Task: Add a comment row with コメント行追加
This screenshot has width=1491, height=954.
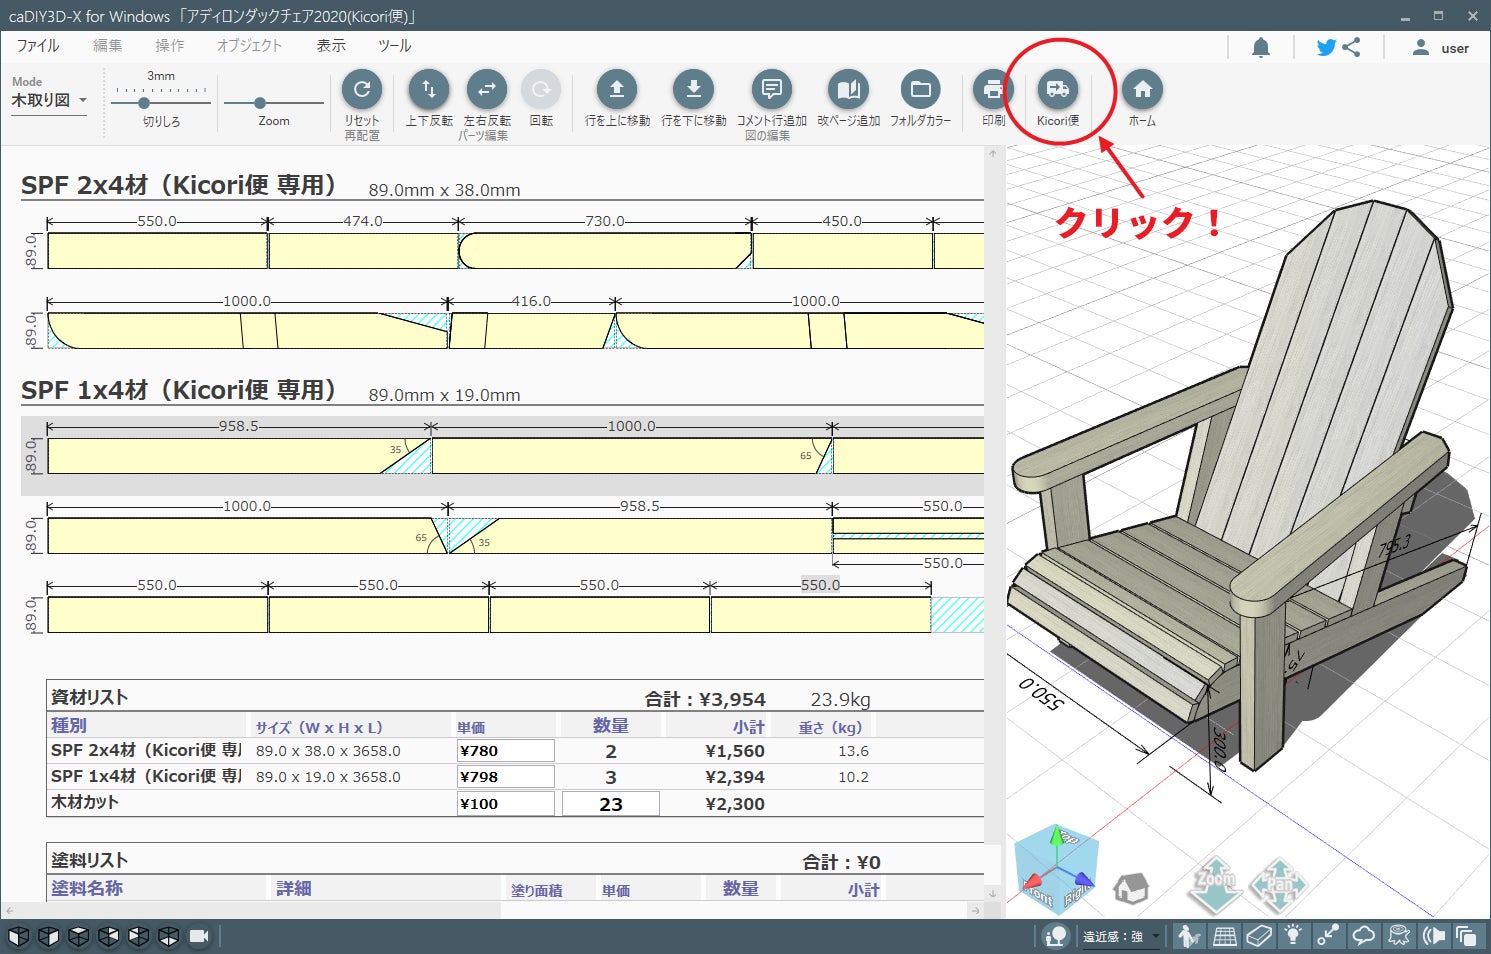Action: tap(771, 90)
